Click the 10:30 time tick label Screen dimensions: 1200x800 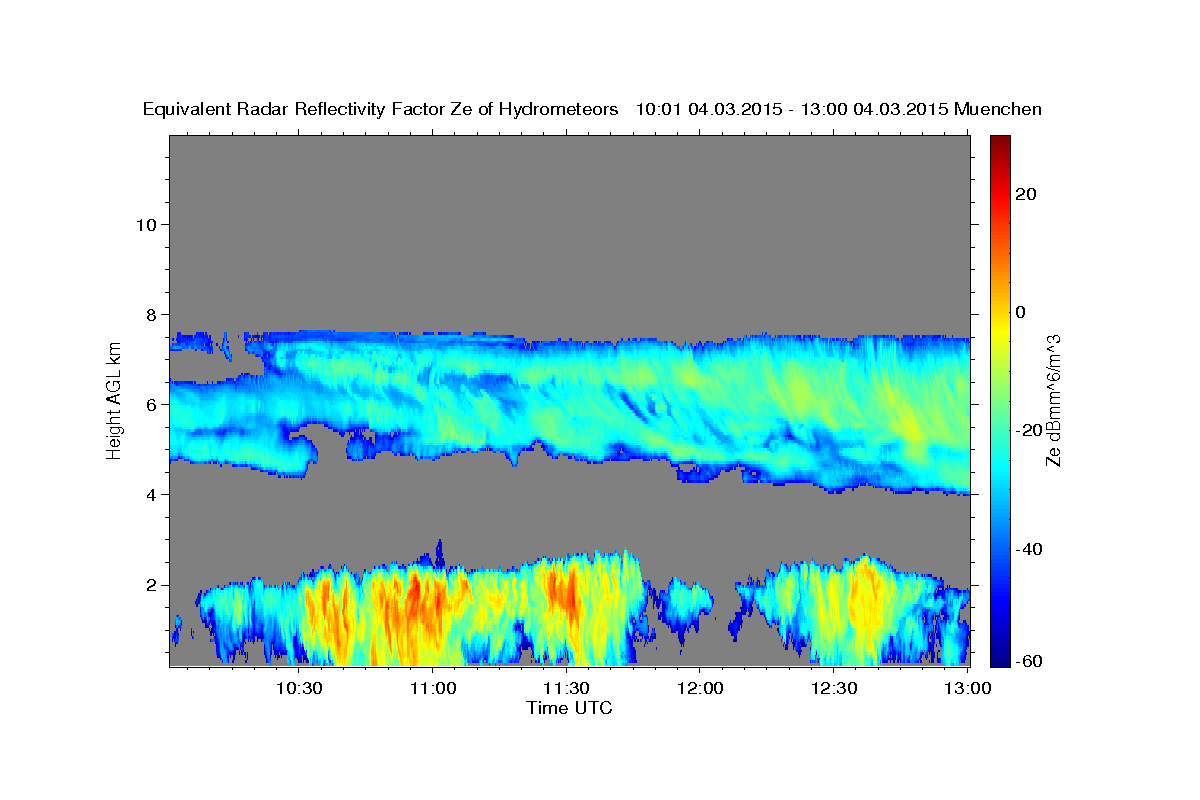[298, 688]
